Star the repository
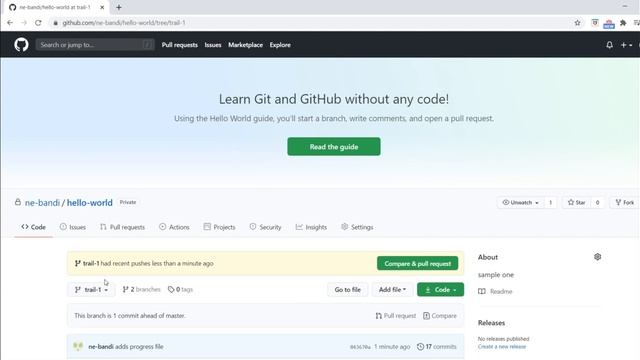Viewport: 640px width, 360px height. point(576,202)
